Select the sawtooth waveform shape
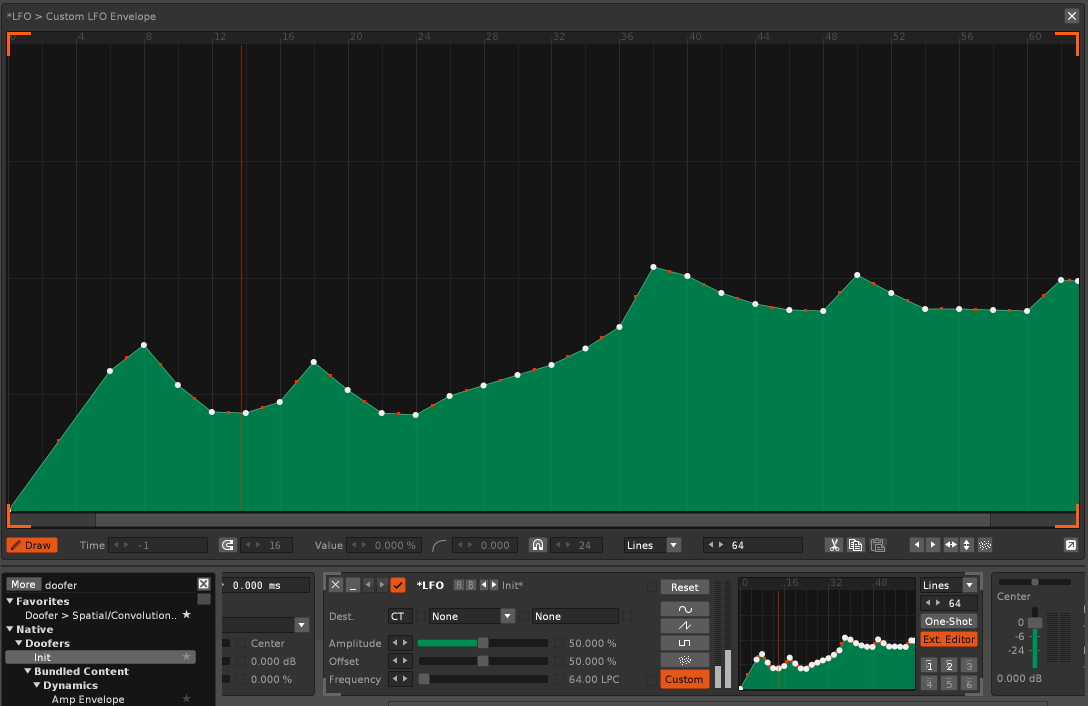The width and height of the screenshot is (1088, 706). 684,626
